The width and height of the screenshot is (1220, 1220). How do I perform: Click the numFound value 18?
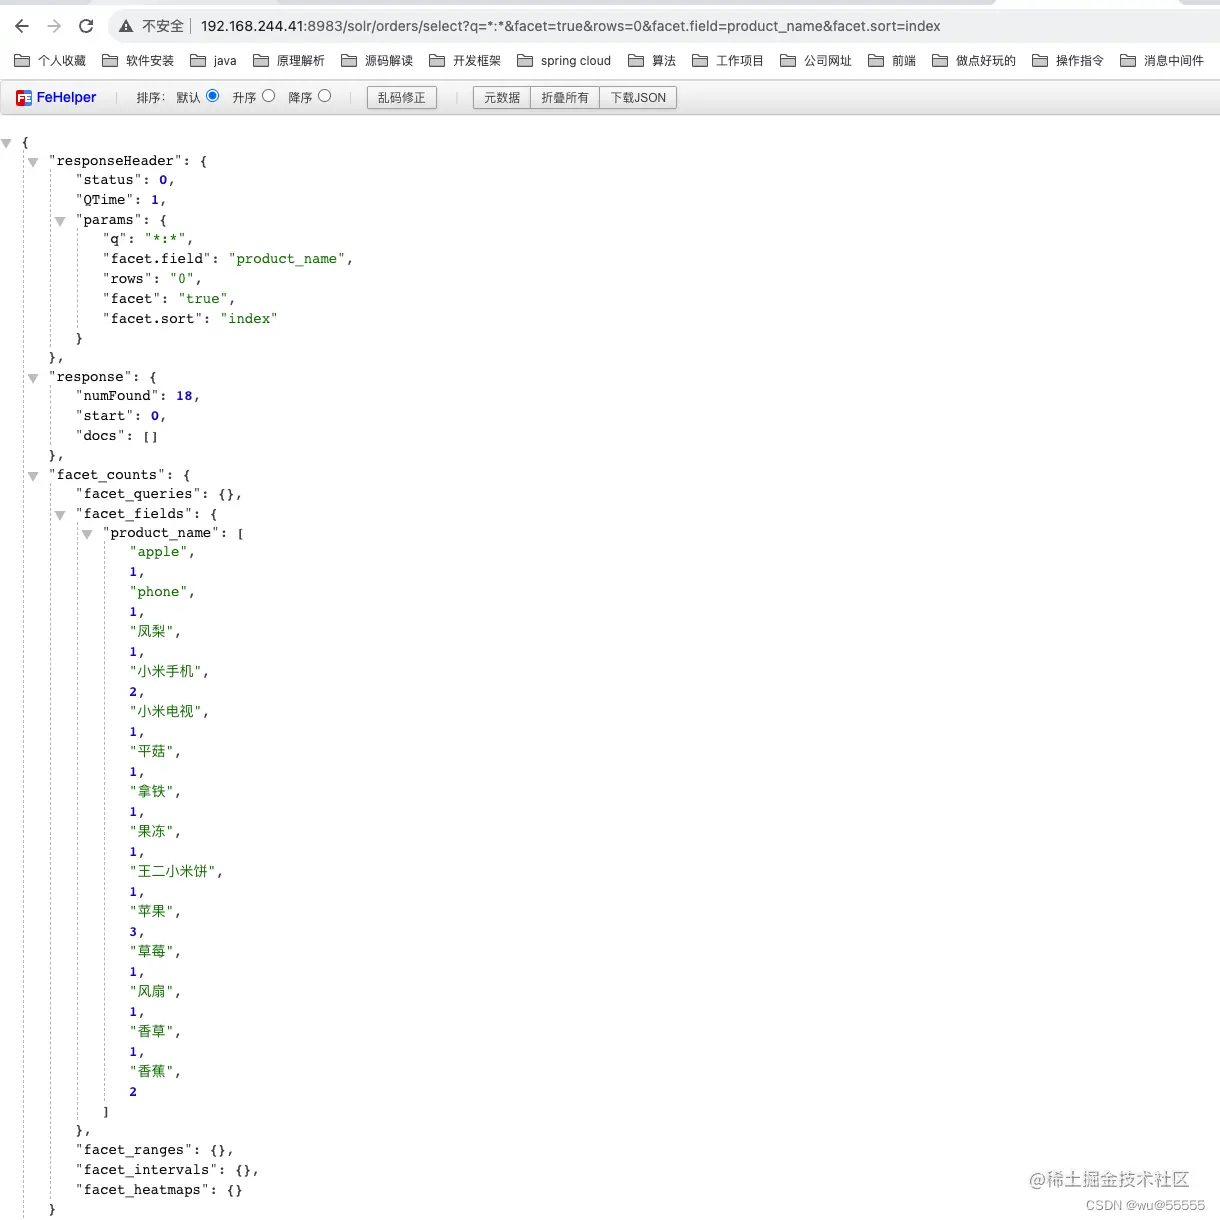click(x=184, y=396)
